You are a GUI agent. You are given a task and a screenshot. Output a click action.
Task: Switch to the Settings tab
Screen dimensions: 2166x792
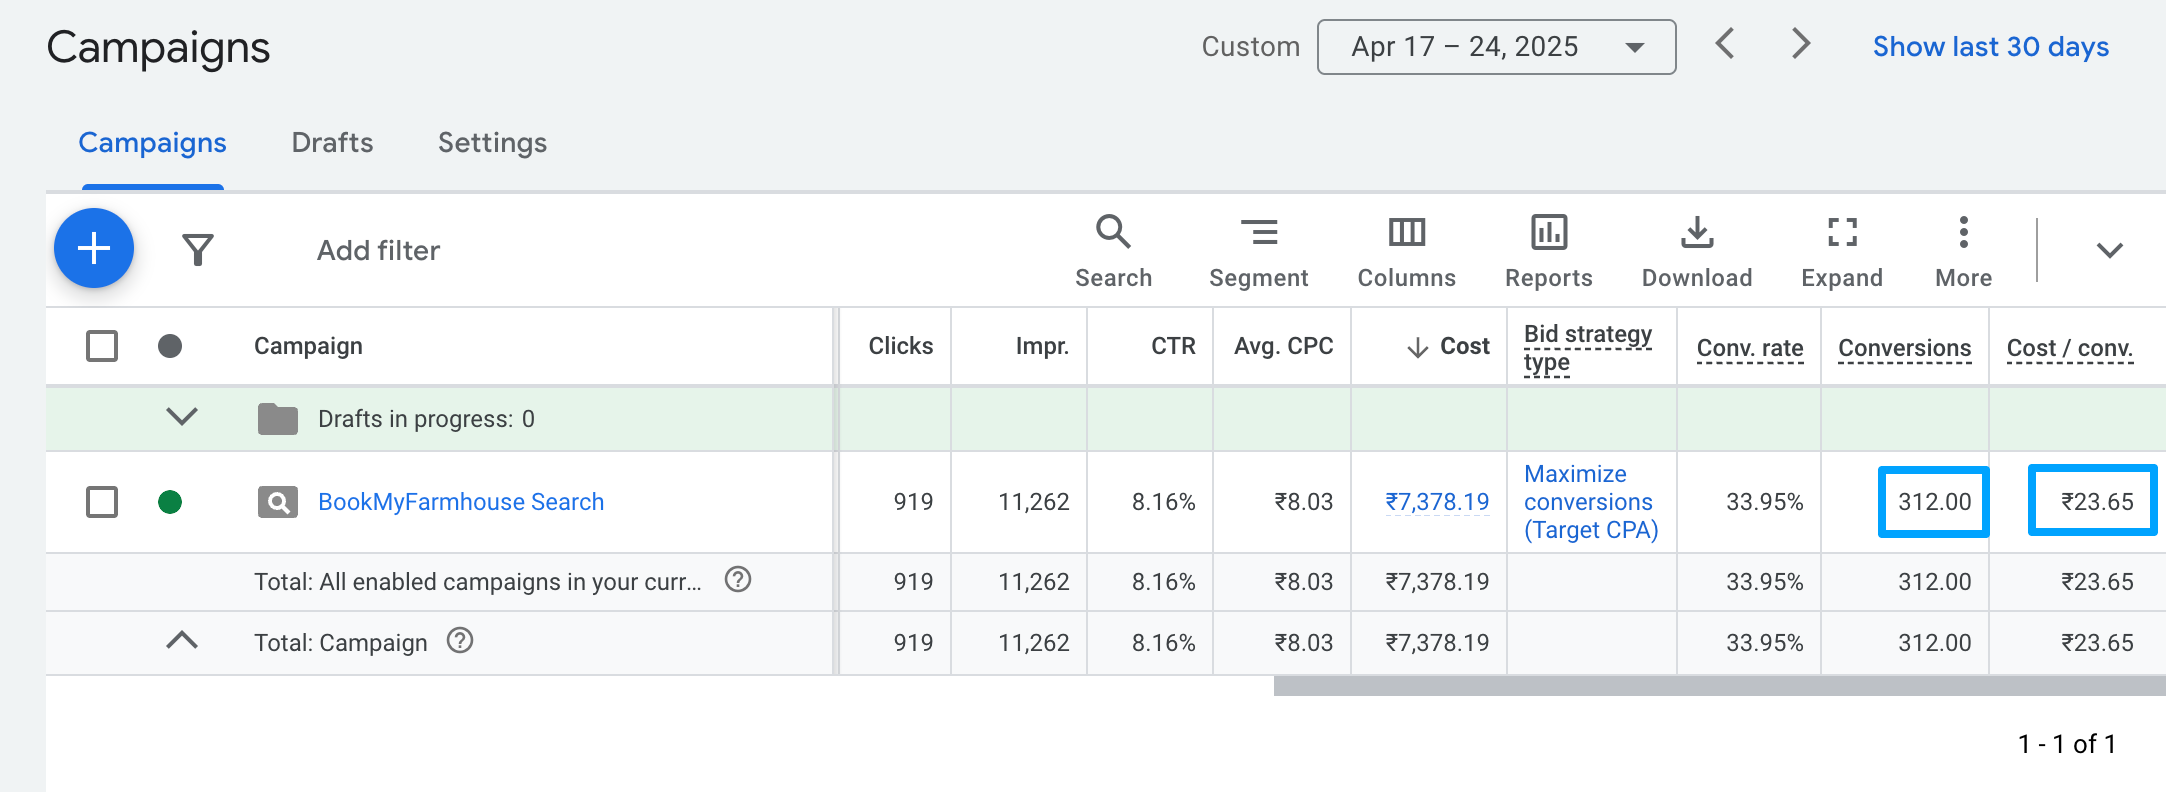coord(492,143)
